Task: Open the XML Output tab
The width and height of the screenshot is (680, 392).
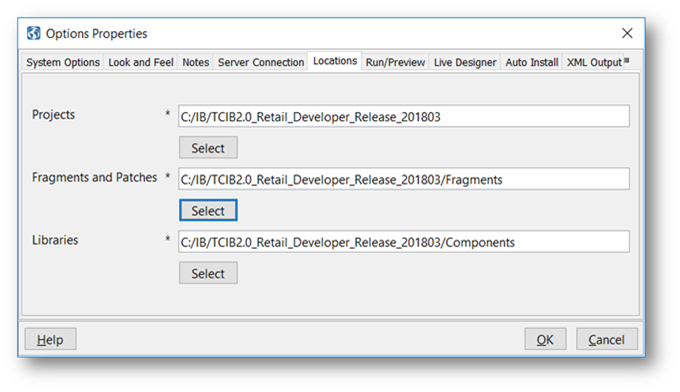Action: [594, 62]
